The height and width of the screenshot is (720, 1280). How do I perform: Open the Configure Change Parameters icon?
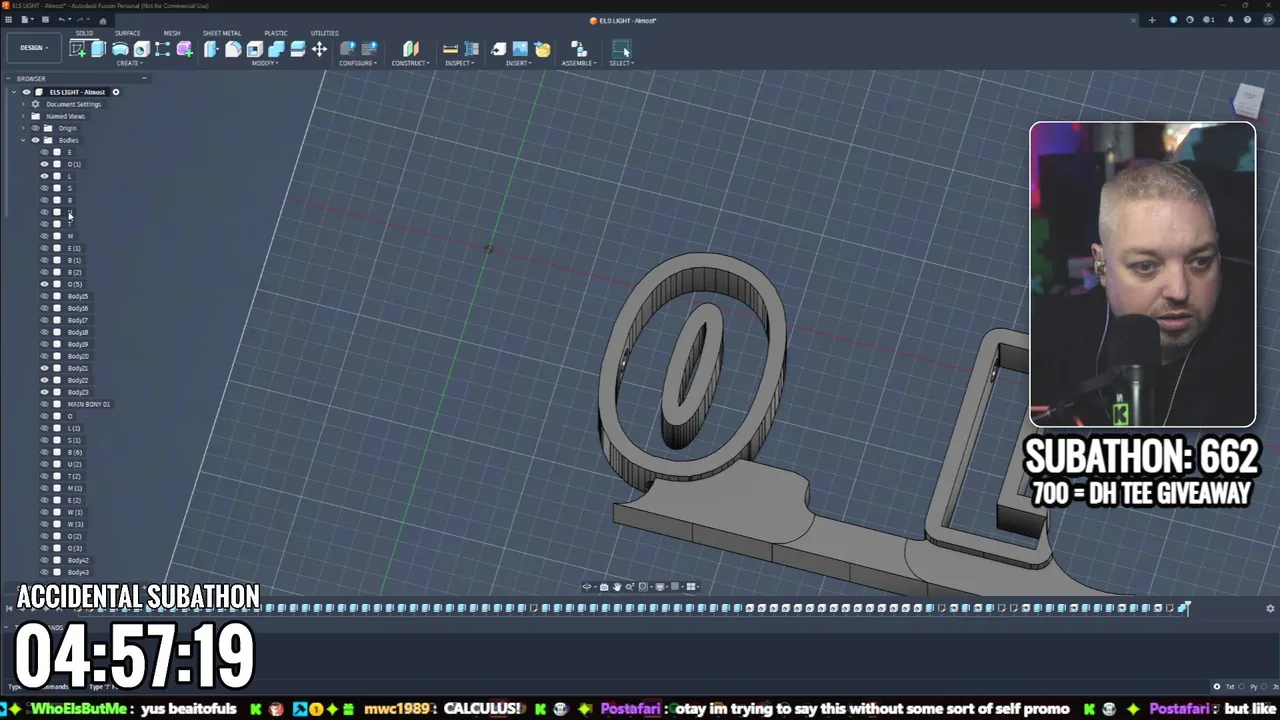347,49
